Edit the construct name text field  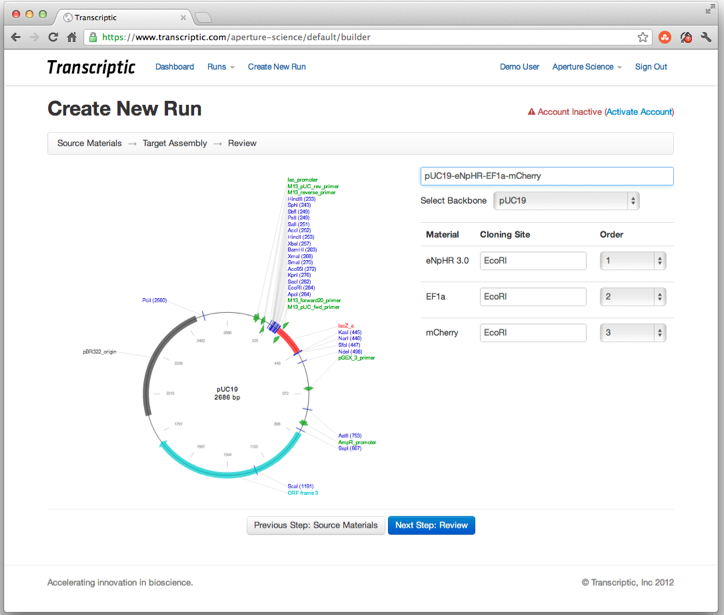point(546,176)
